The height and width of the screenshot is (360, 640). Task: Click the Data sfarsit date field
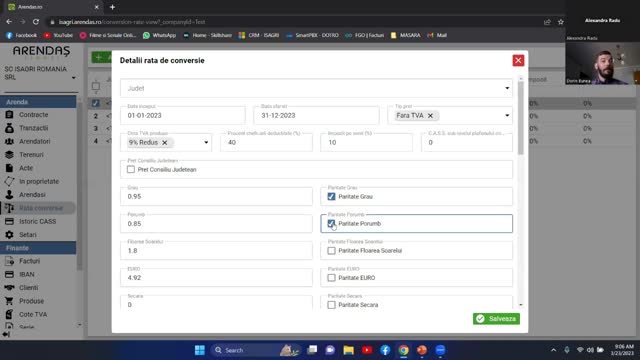316,116
